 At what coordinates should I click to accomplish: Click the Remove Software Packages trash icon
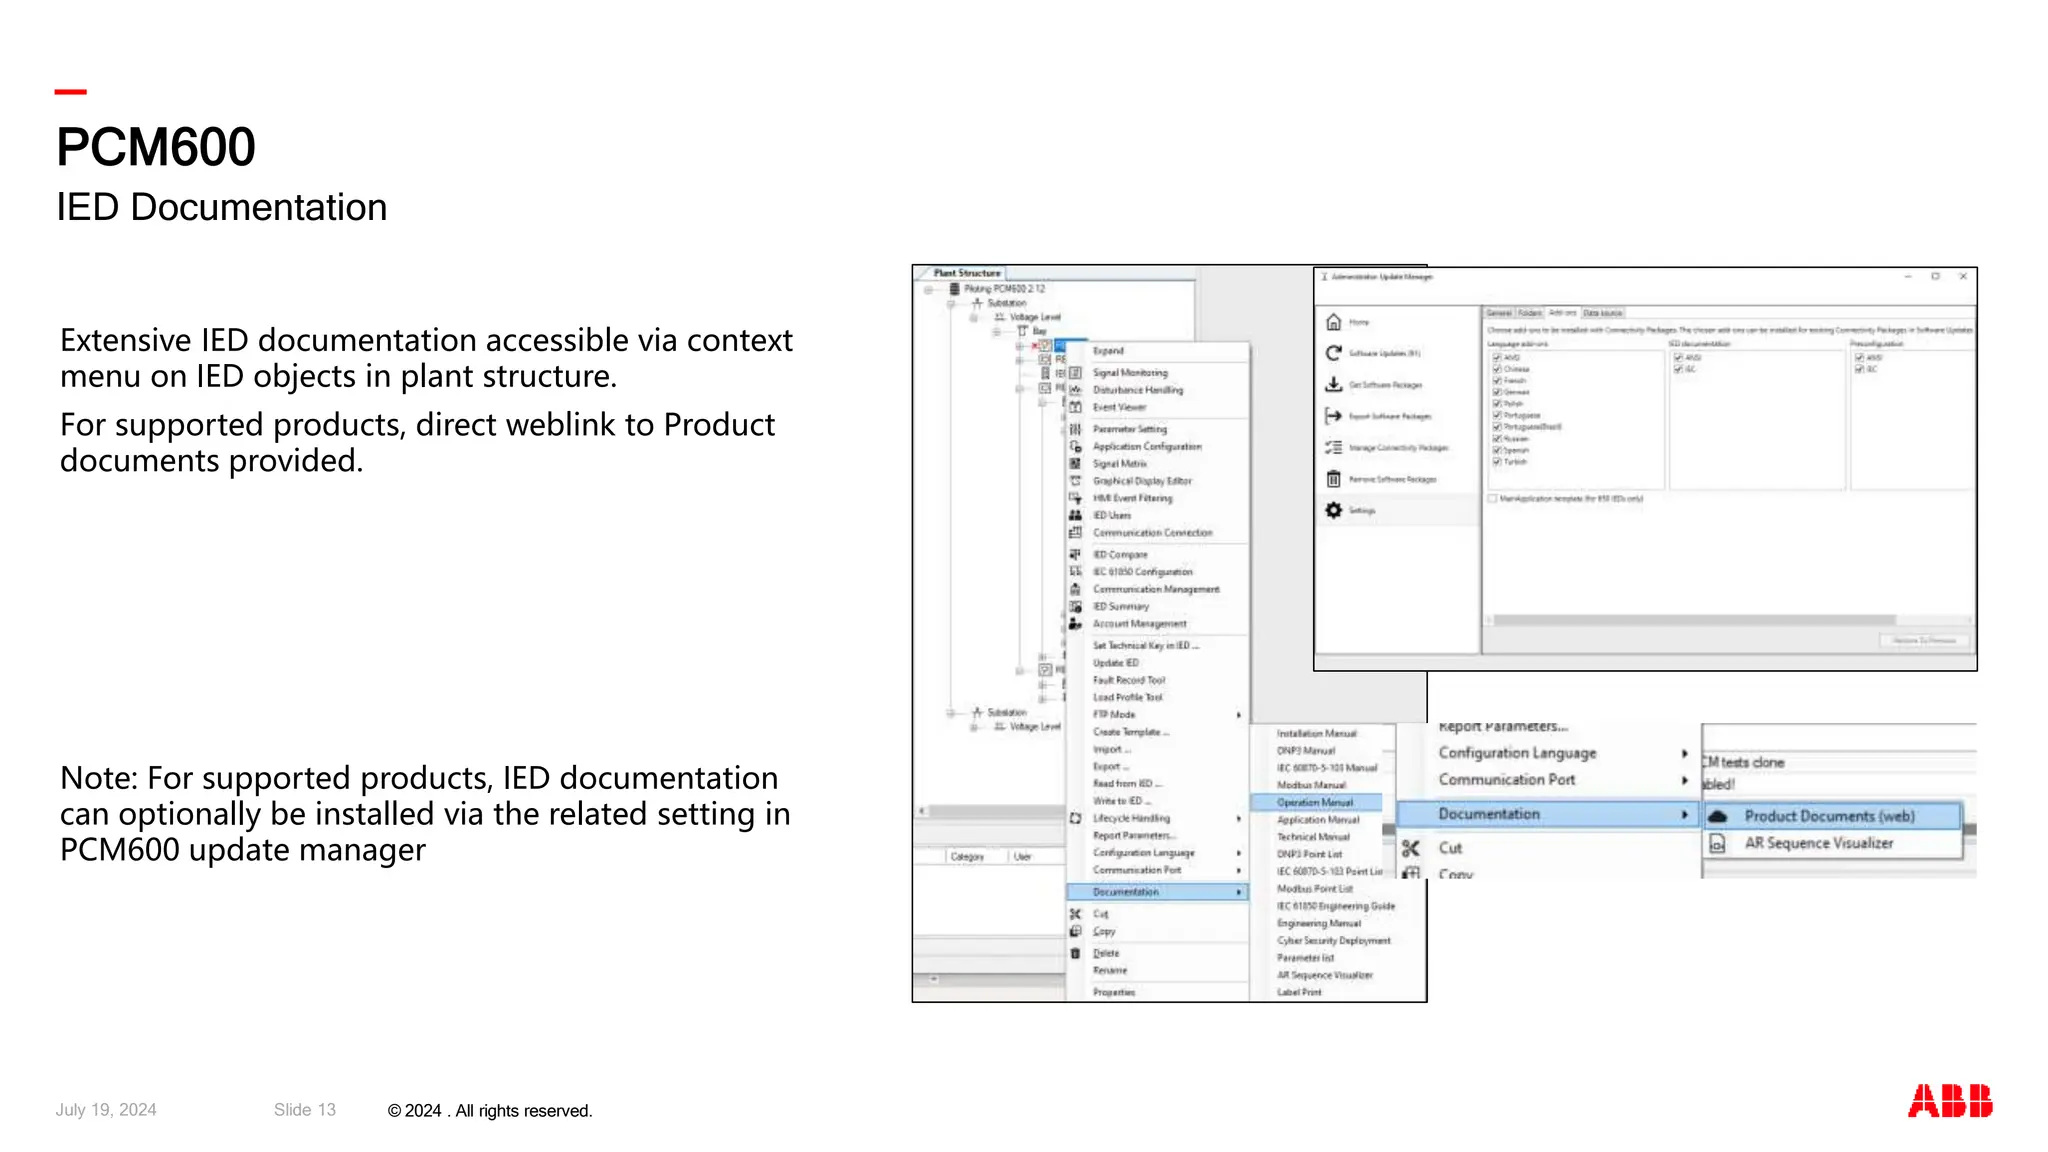[x=1333, y=479]
